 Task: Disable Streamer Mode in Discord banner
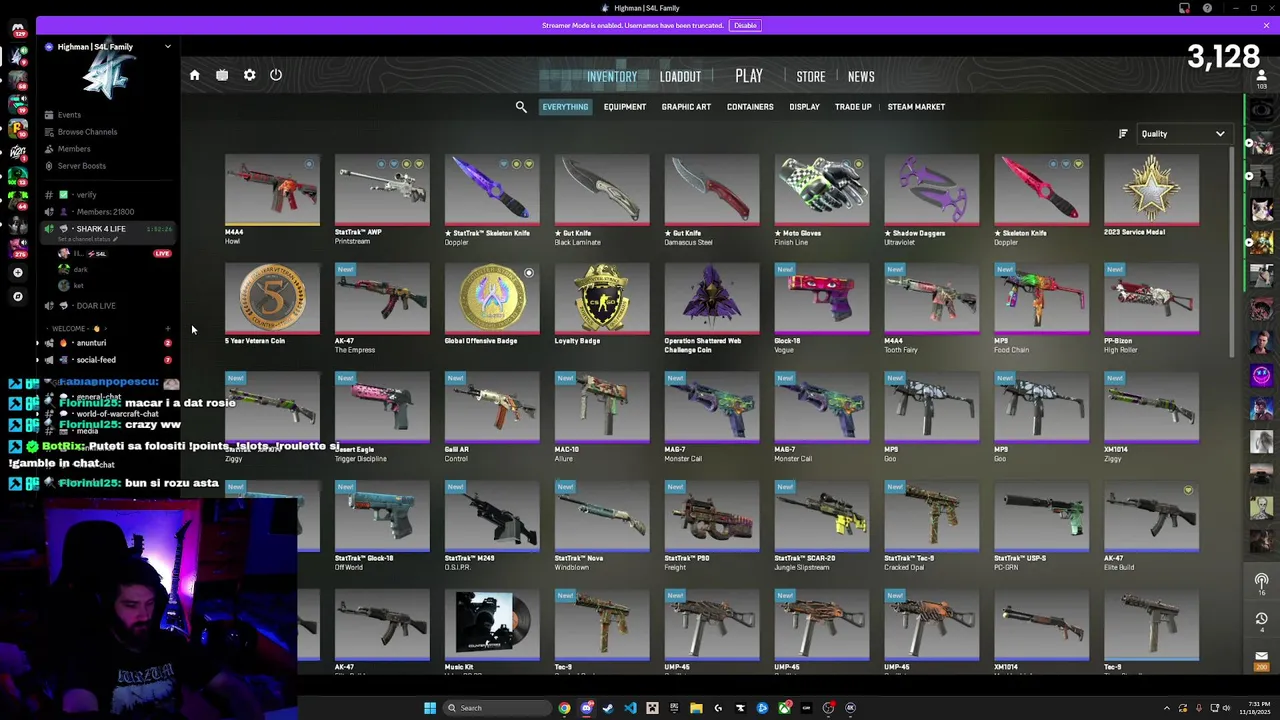tap(745, 25)
